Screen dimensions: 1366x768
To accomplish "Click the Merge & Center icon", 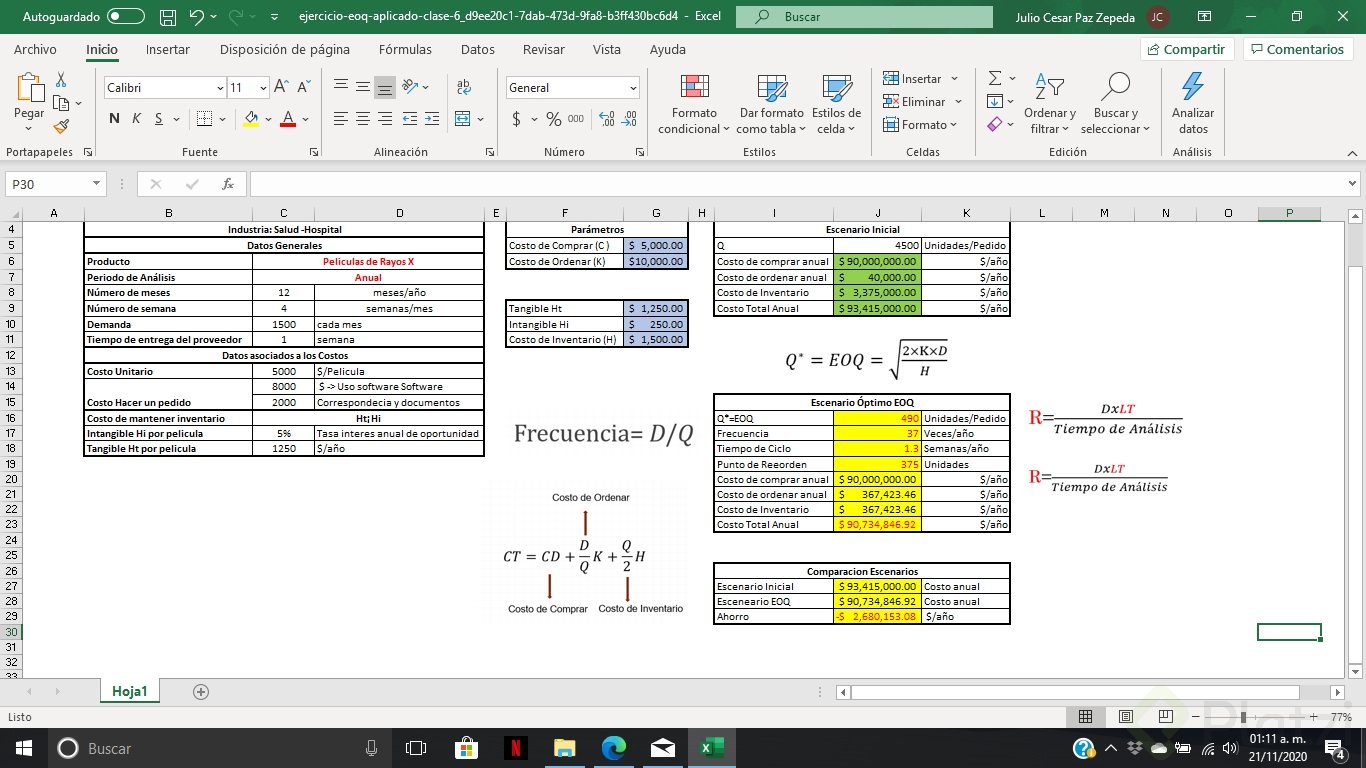I will (462, 119).
